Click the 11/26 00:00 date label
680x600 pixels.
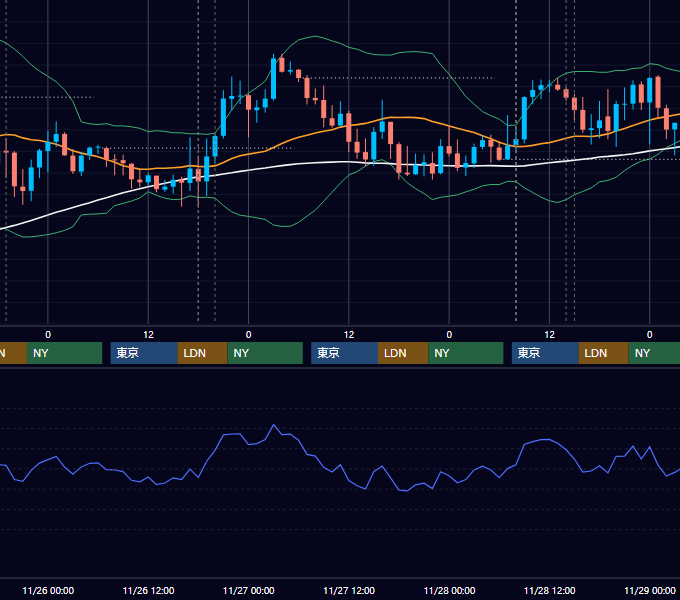pos(48,590)
